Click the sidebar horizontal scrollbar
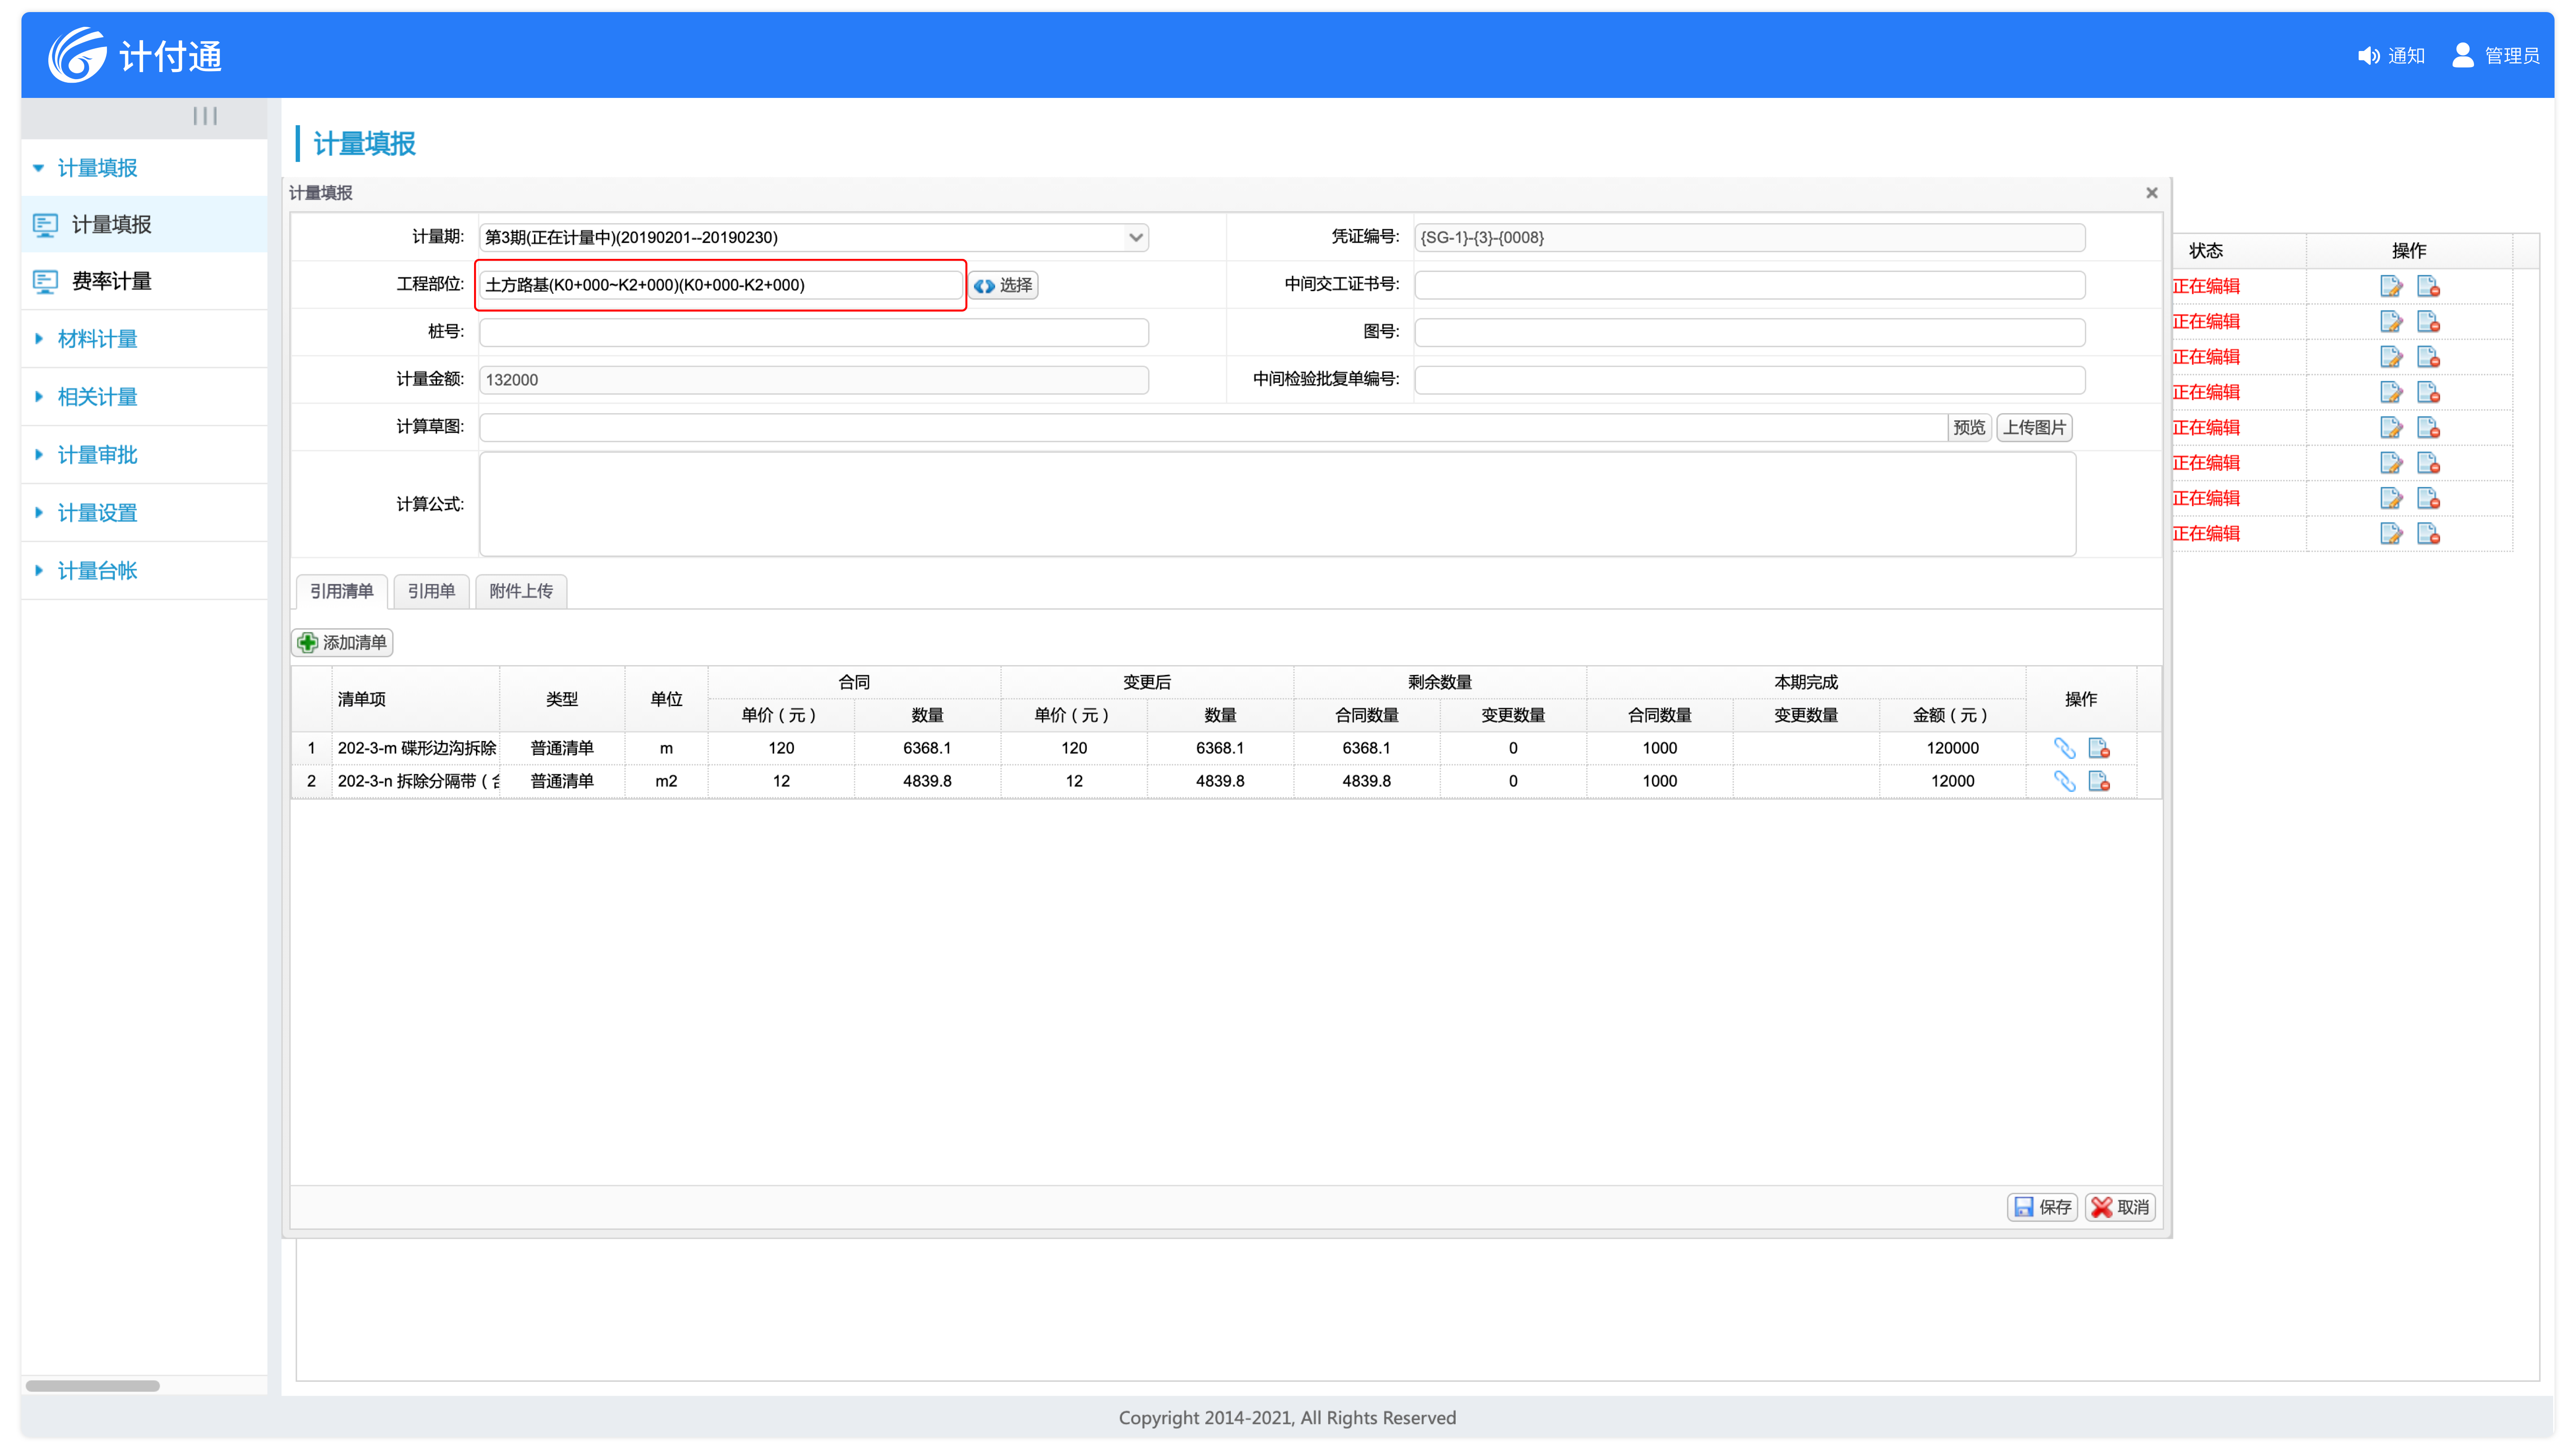Viewport: 2576px width, 1449px height. 93,1386
